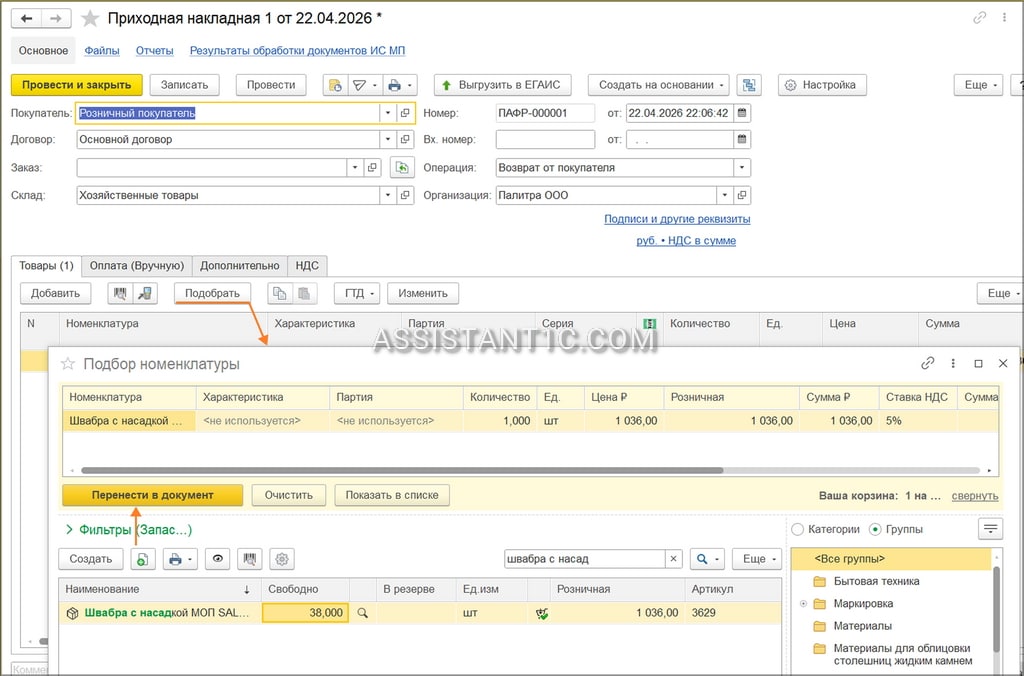The image size is (1024, 676).
Task: Open Подписи и другие реквизиты link
Action: point(677,219)
